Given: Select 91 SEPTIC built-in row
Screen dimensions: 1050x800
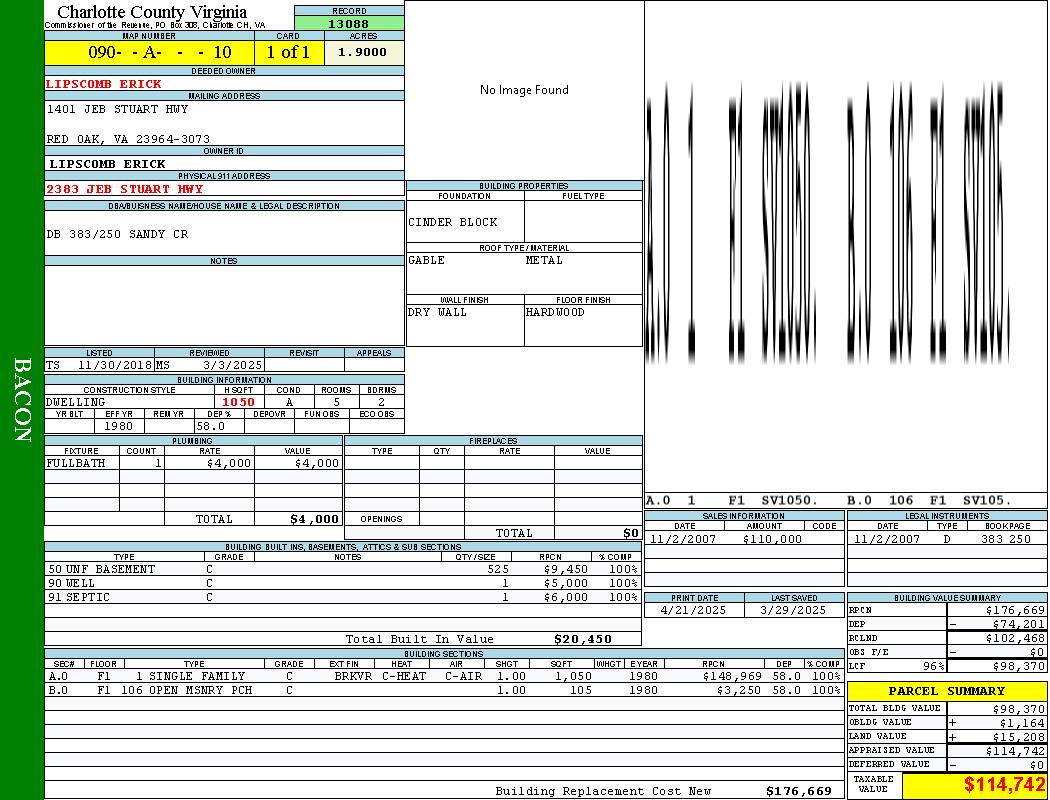Looking at the screenshot, I should click(343, 598).
